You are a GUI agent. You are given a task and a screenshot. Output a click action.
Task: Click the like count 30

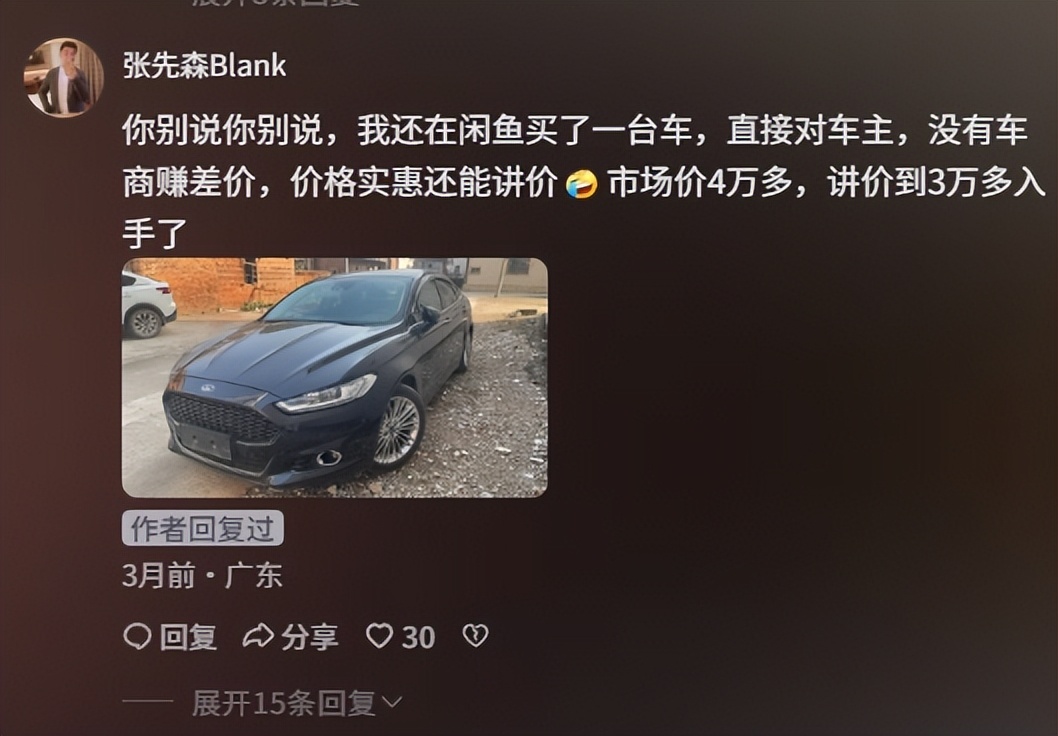point(418,638)
